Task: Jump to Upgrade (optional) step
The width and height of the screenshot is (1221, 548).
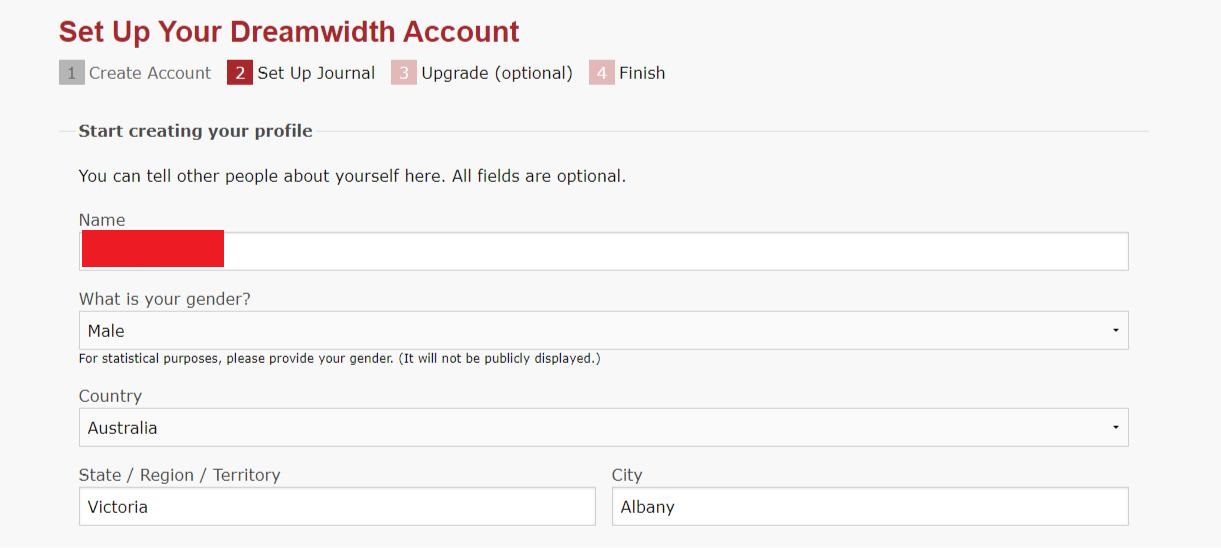Action: click(x=497, y=73)
